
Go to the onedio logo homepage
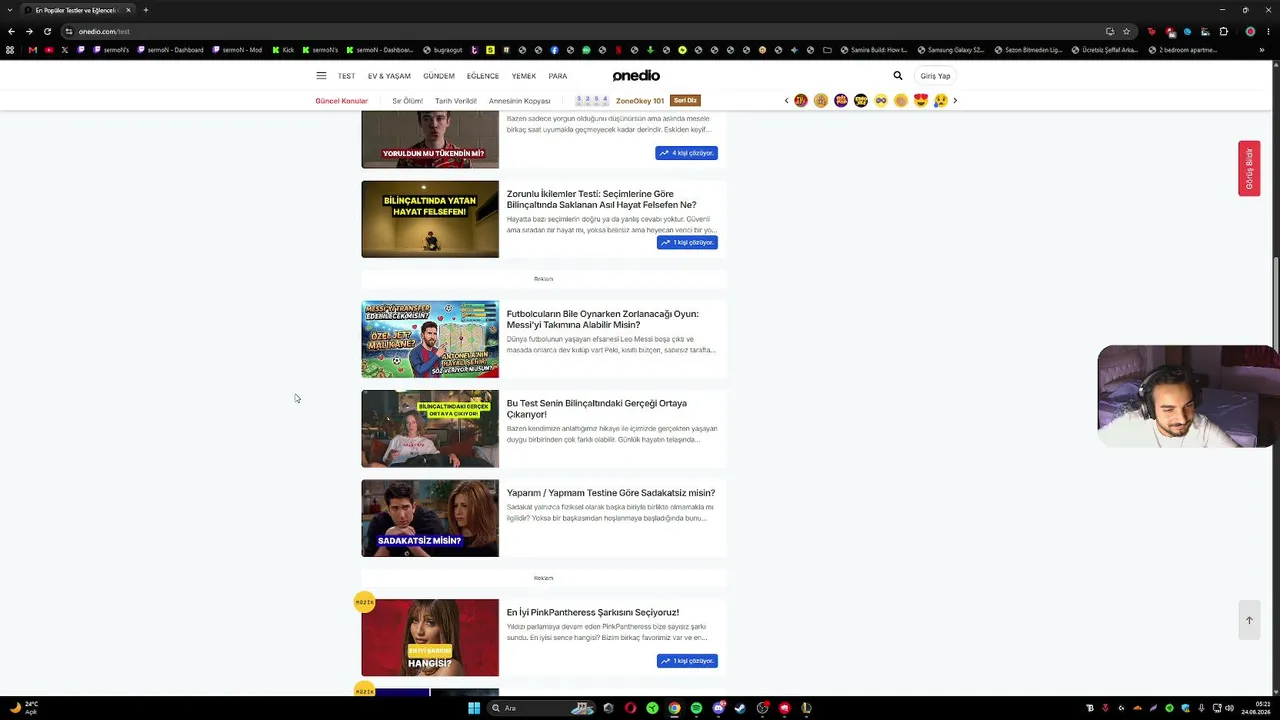point(636,76)
